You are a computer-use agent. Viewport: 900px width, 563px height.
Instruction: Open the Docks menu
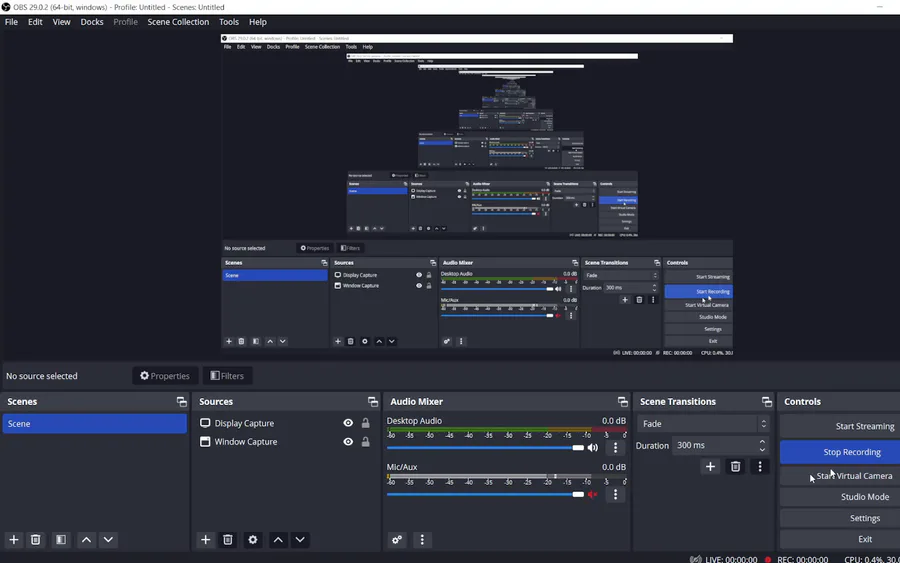(92, 22)
